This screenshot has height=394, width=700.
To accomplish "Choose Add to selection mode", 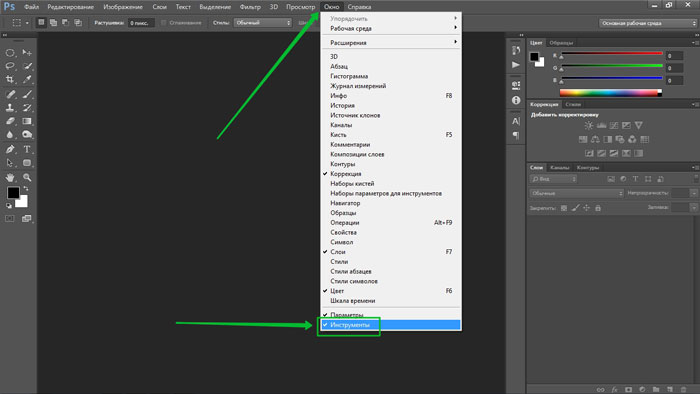I will tap(54, 22).
